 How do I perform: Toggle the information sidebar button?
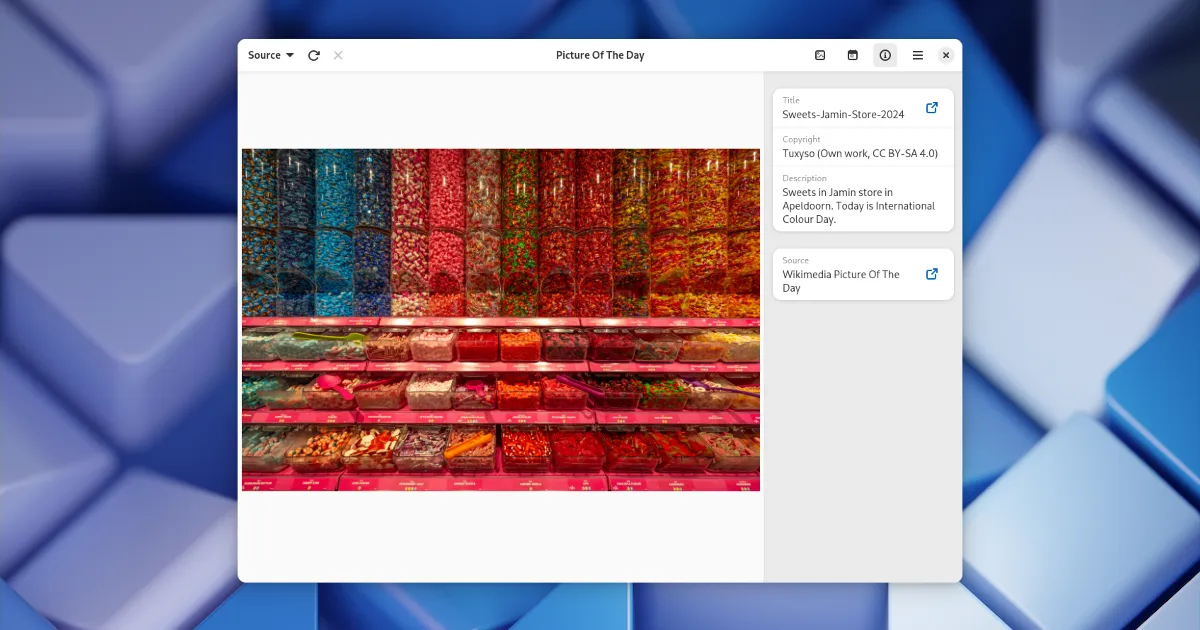(885, 55)
